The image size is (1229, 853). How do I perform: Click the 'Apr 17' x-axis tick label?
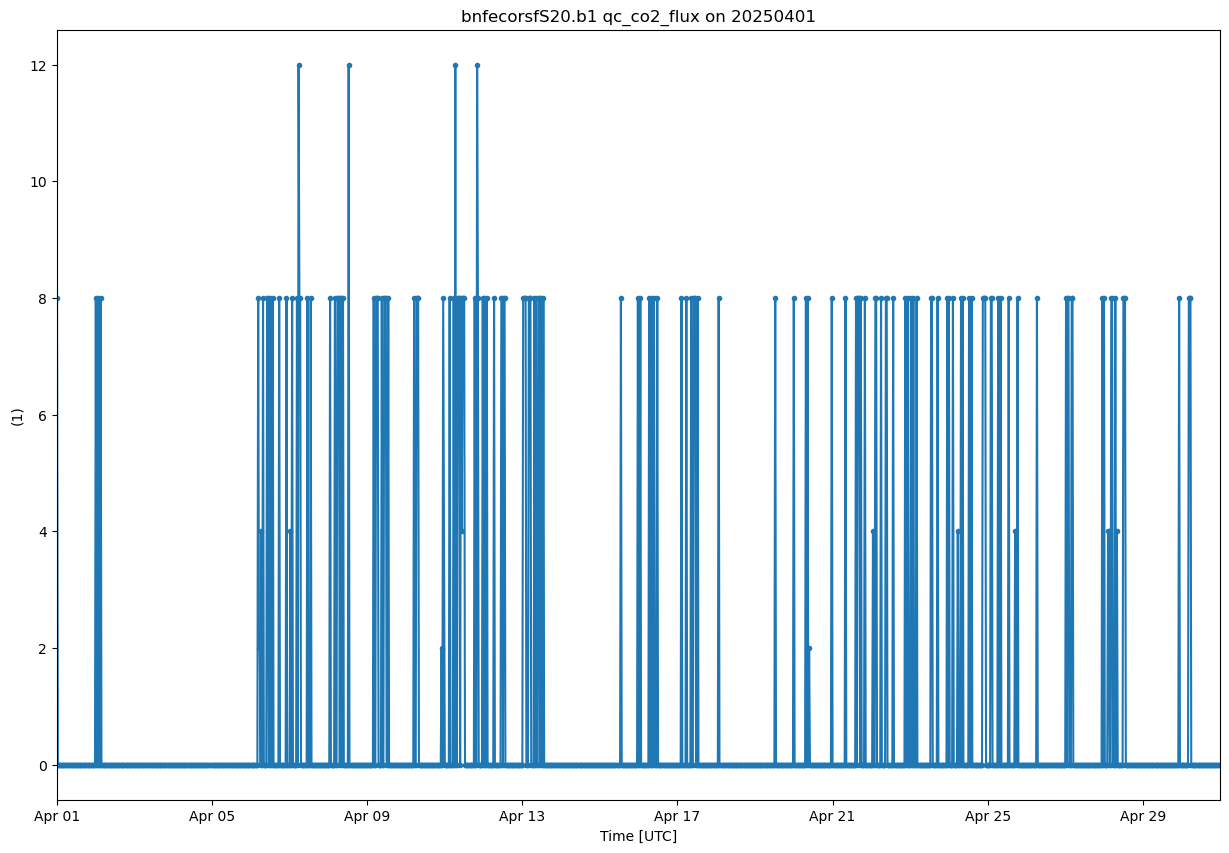678,816
